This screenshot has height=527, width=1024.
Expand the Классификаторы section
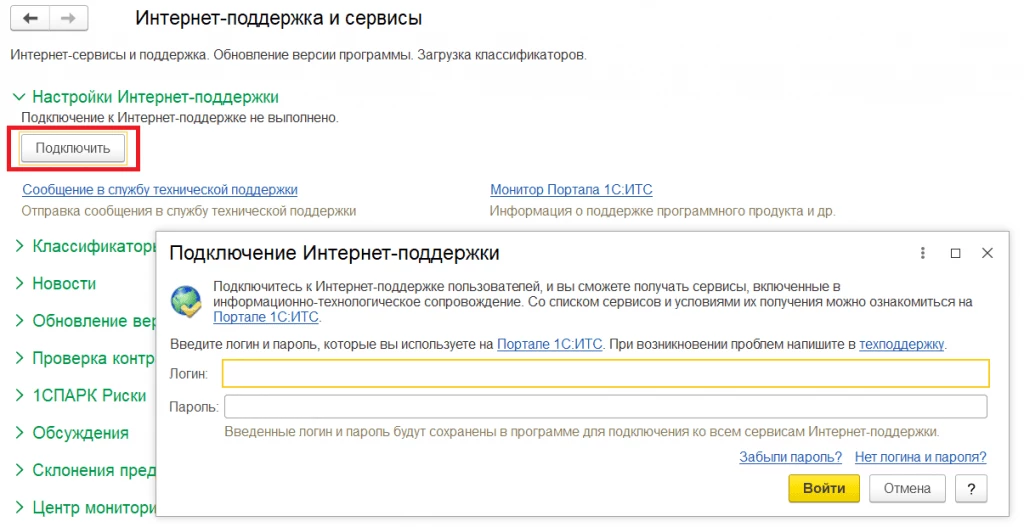click(85, 246)
